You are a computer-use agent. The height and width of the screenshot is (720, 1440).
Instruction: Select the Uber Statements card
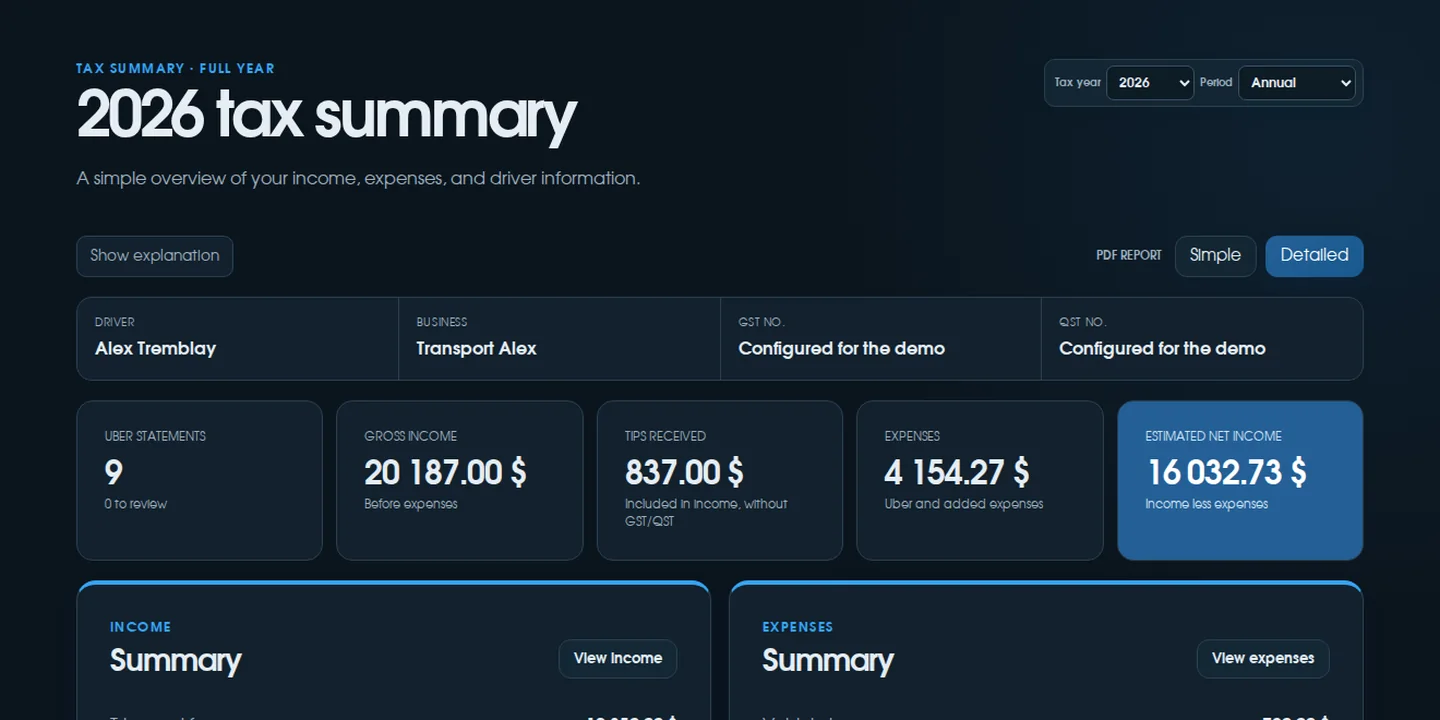[x=200, y=481]
